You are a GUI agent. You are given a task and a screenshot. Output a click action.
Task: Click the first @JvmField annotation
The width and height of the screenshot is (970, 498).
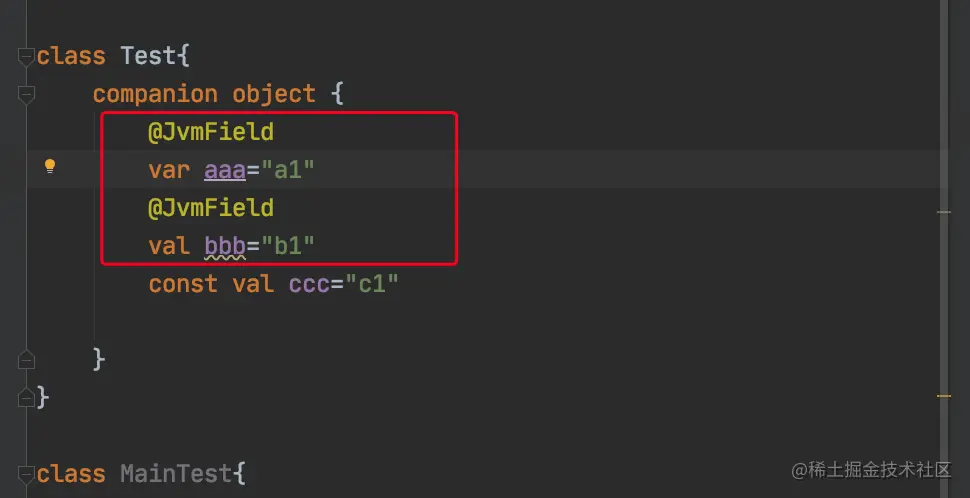click(210, 132)
